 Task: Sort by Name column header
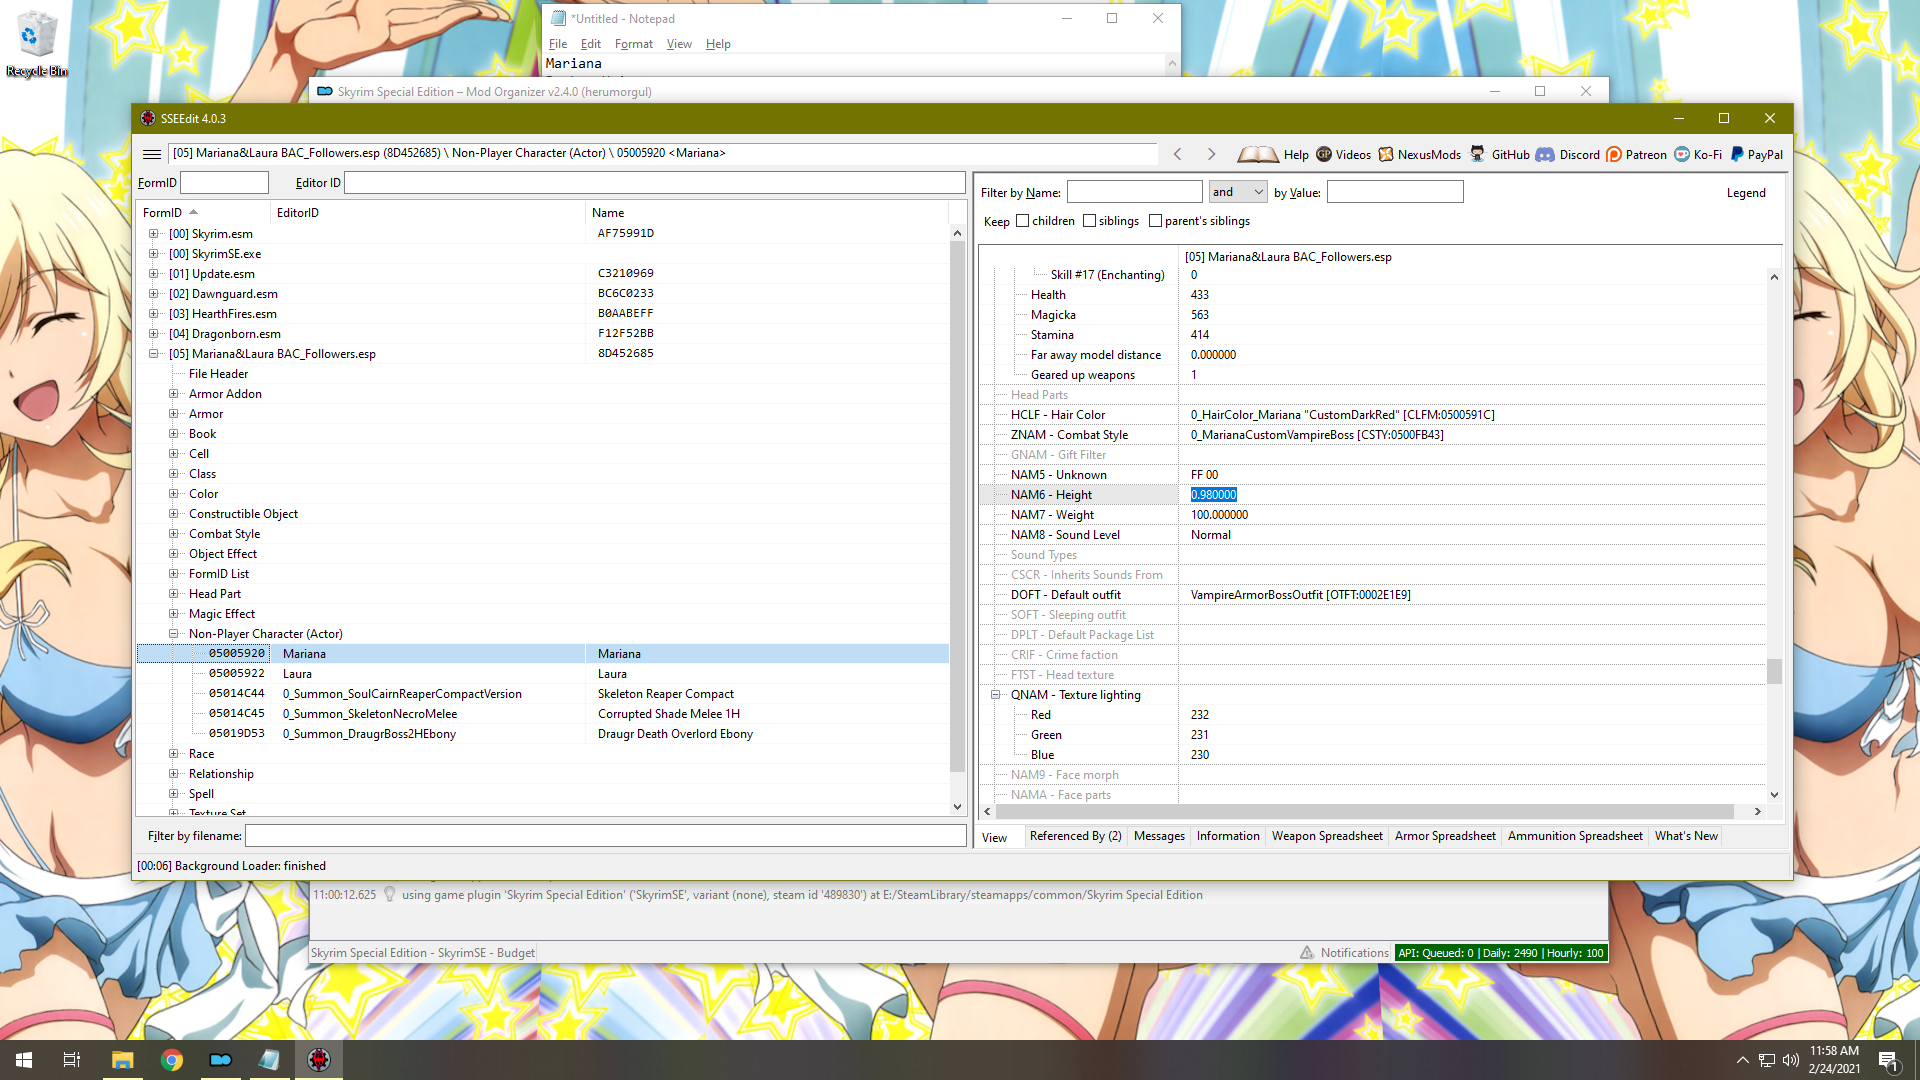click(x=767, y=213)
